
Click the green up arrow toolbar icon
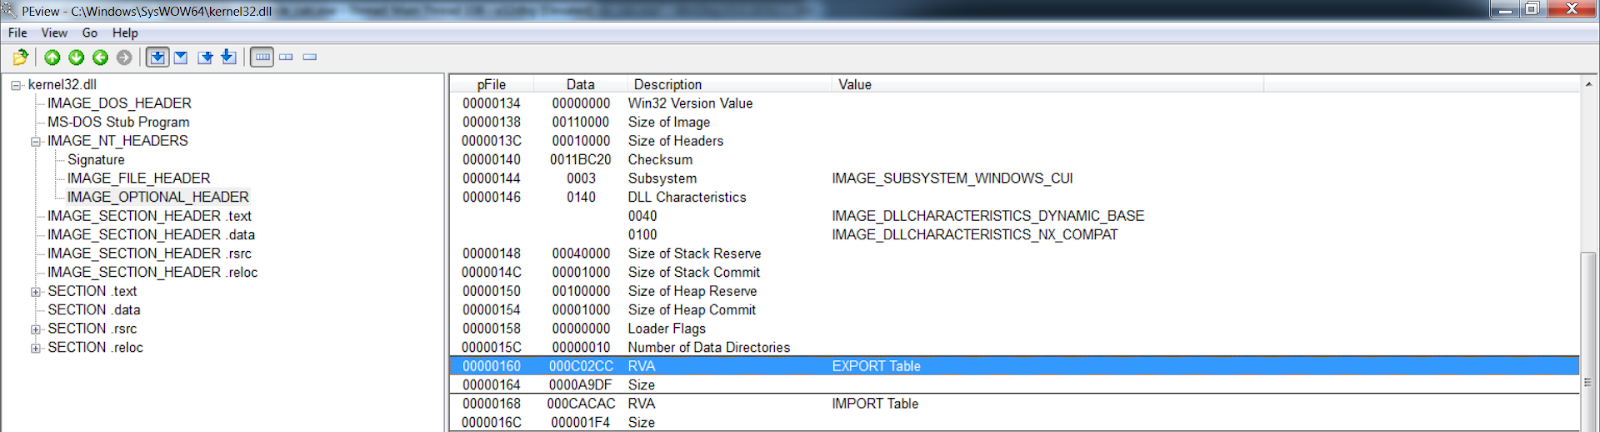point(52,57)
